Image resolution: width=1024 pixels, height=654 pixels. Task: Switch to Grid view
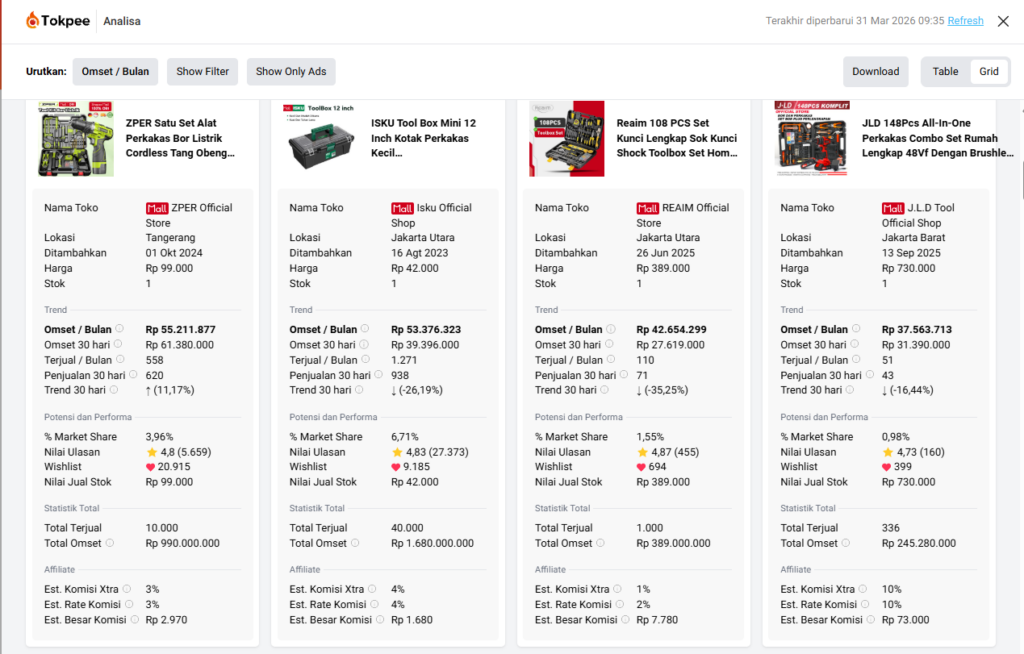[988, 71]
